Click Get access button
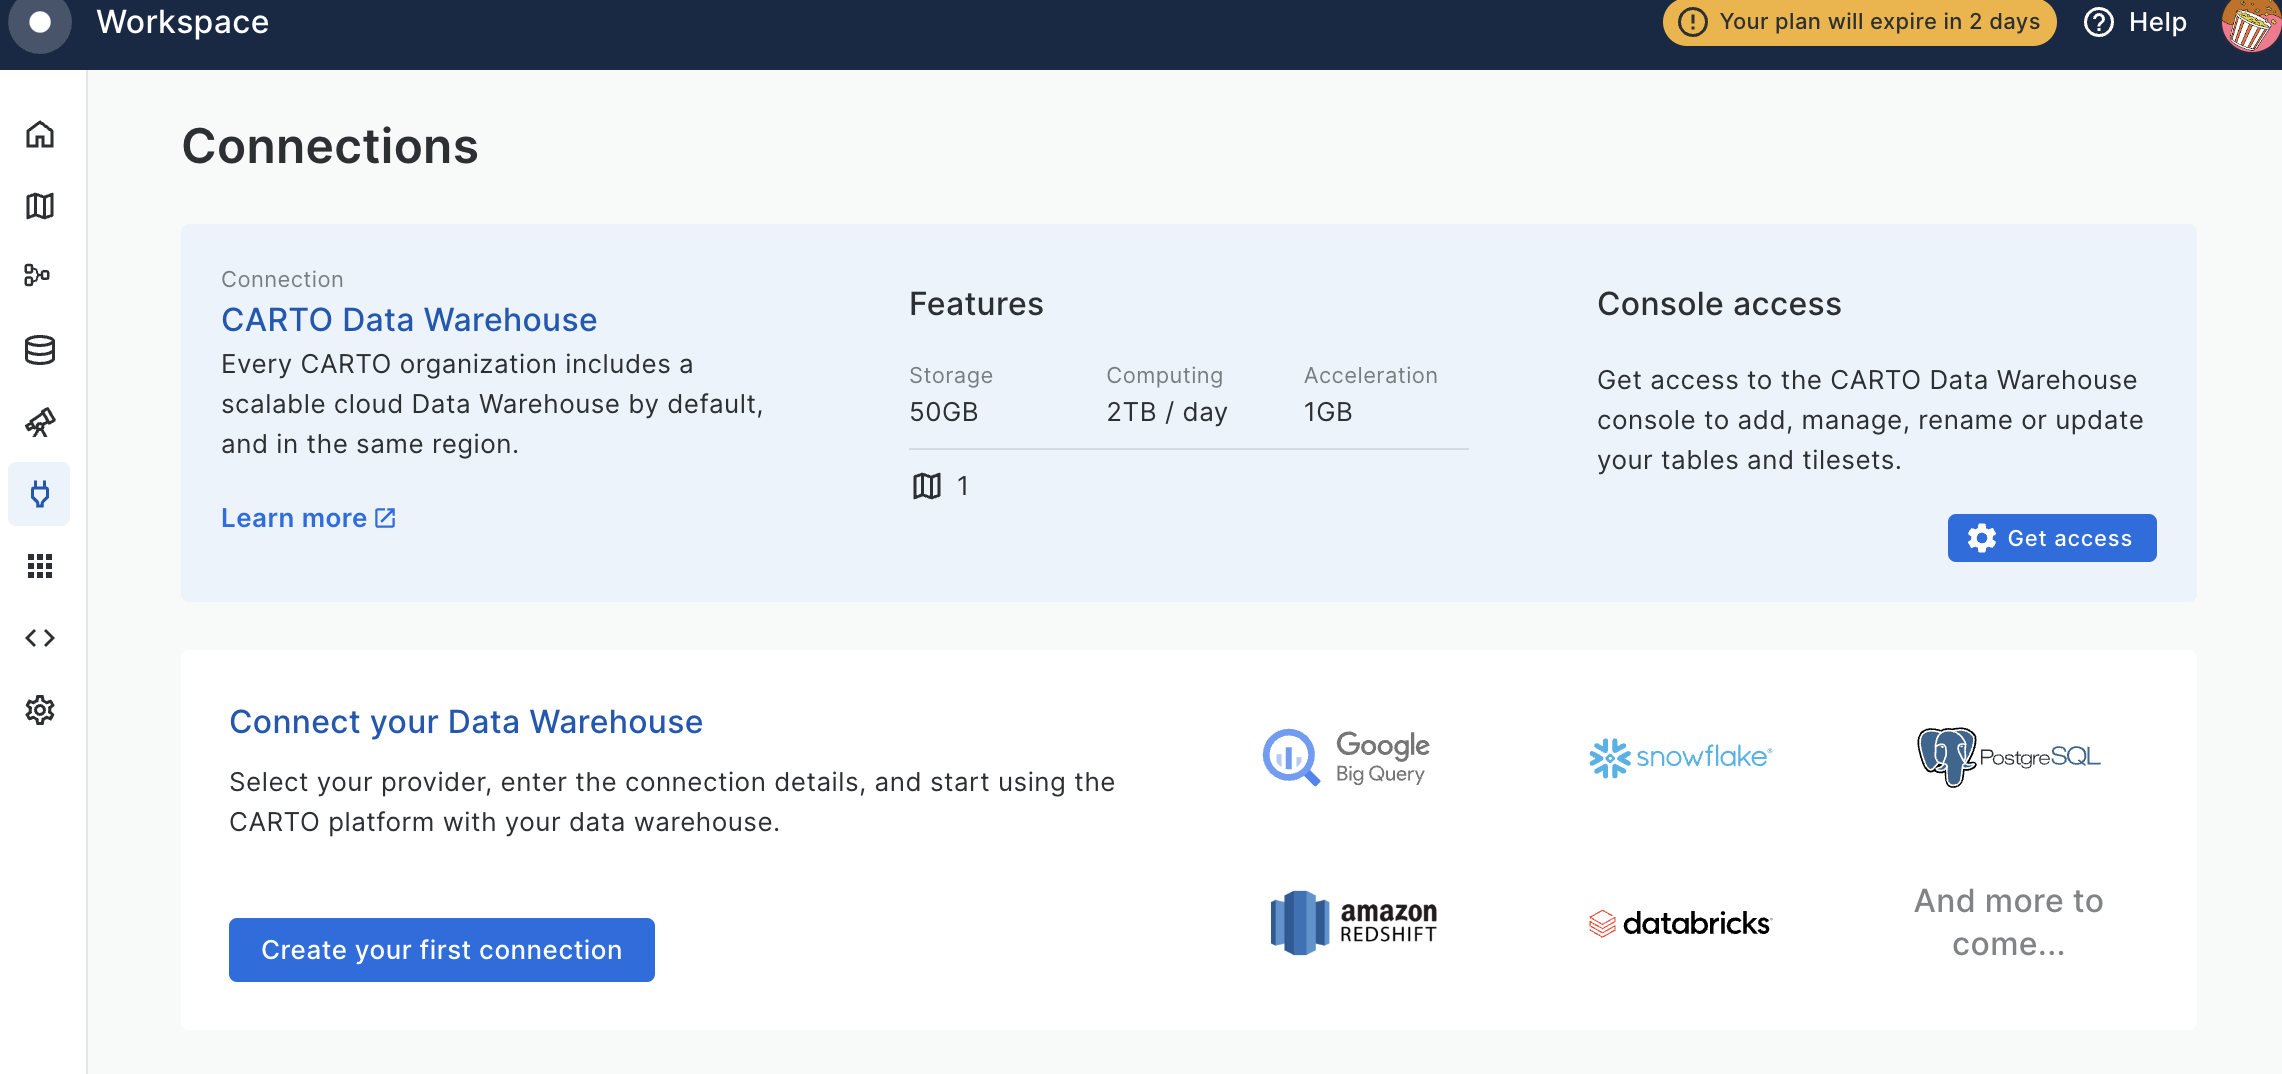This screenshot has width=2282, height=1074. click(x=2052, y=538)
